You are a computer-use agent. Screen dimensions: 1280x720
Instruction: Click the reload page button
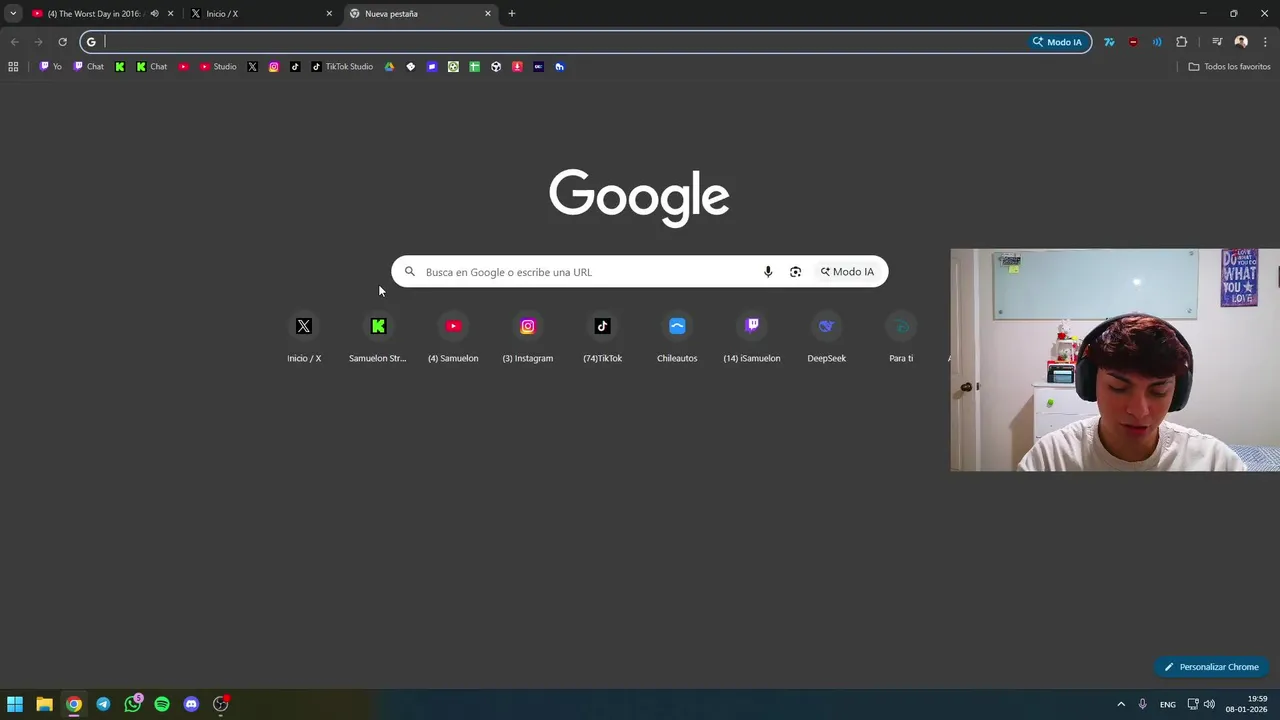tap(62, 42)
